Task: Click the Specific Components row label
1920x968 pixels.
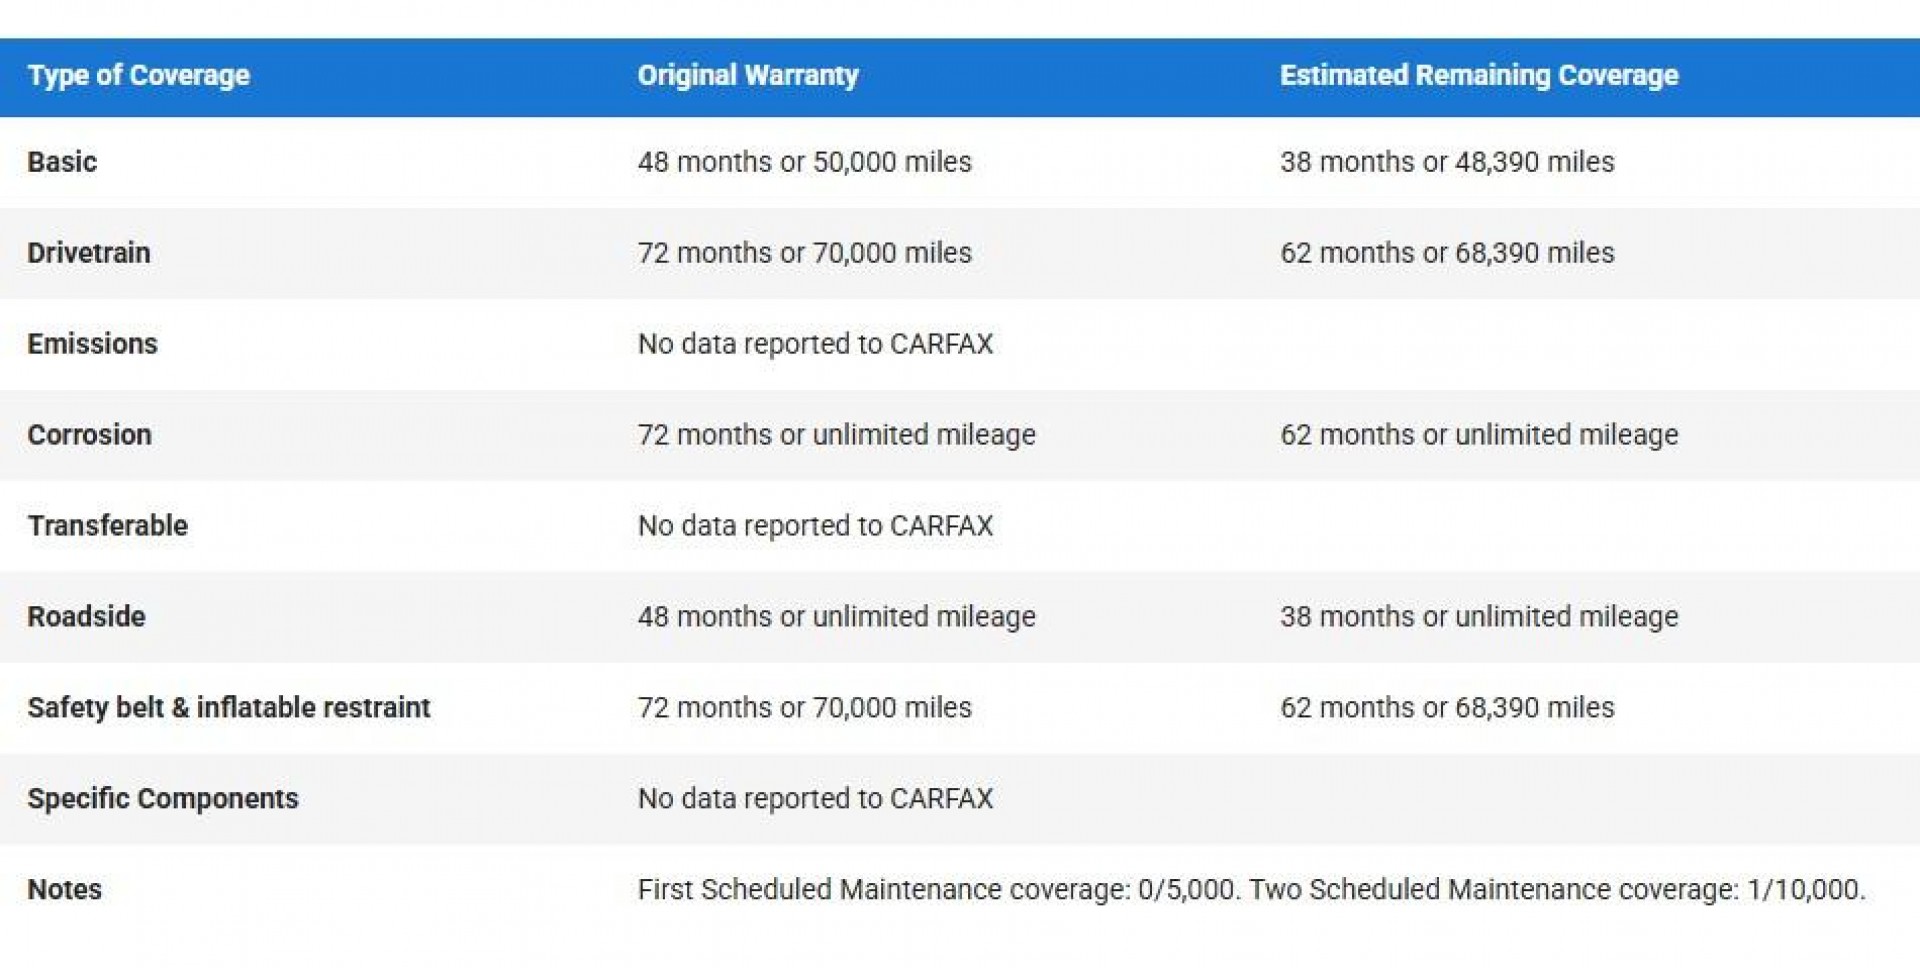Action: (x=162, y=799)
